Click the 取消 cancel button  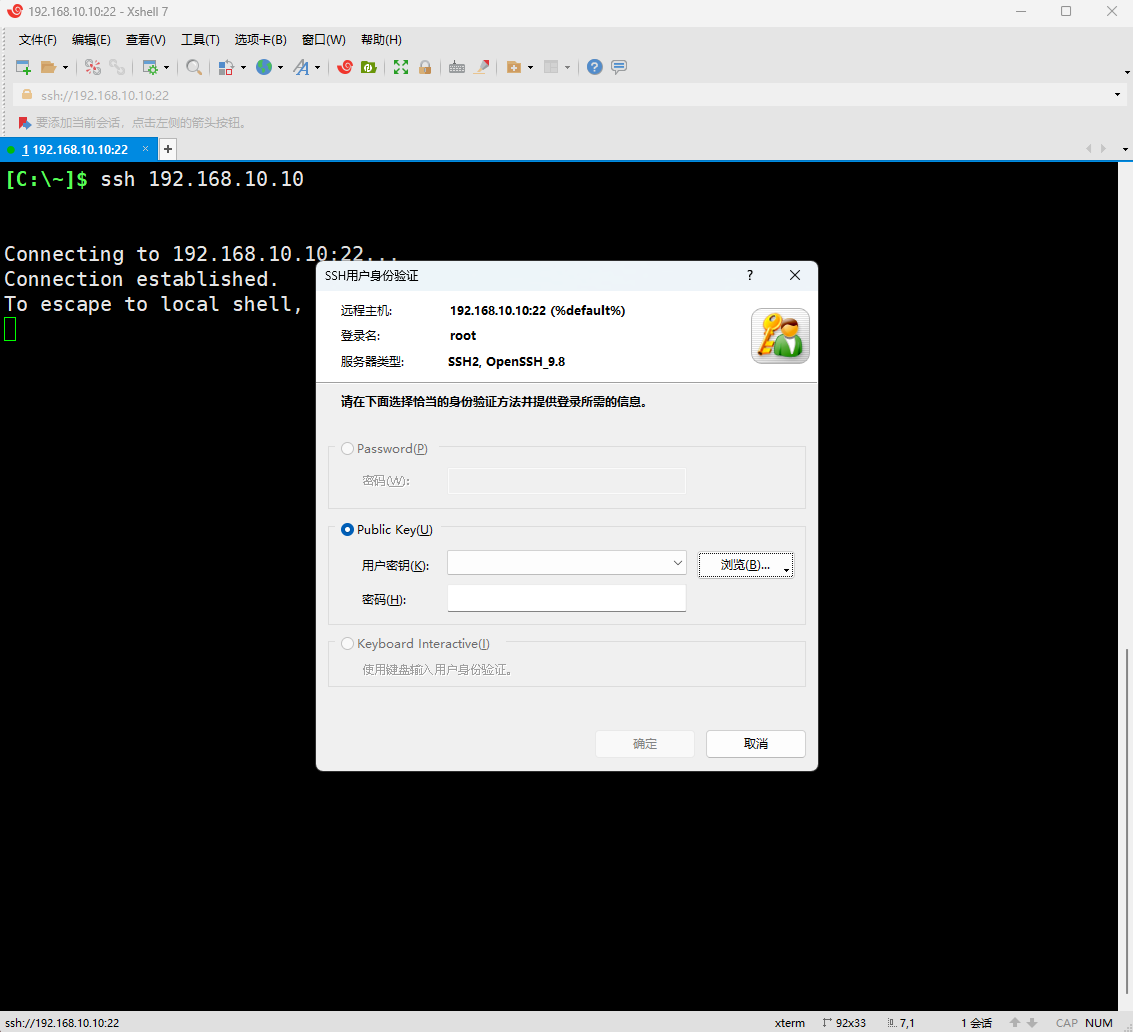point(755,744)
